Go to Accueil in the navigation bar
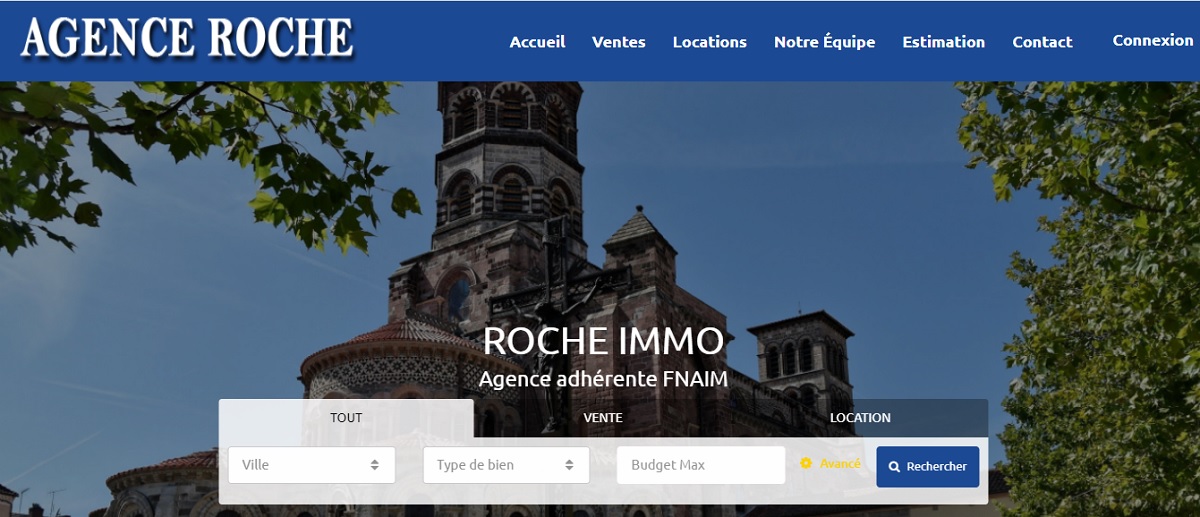The image size is (1200, 517). (x=537, y=42)
